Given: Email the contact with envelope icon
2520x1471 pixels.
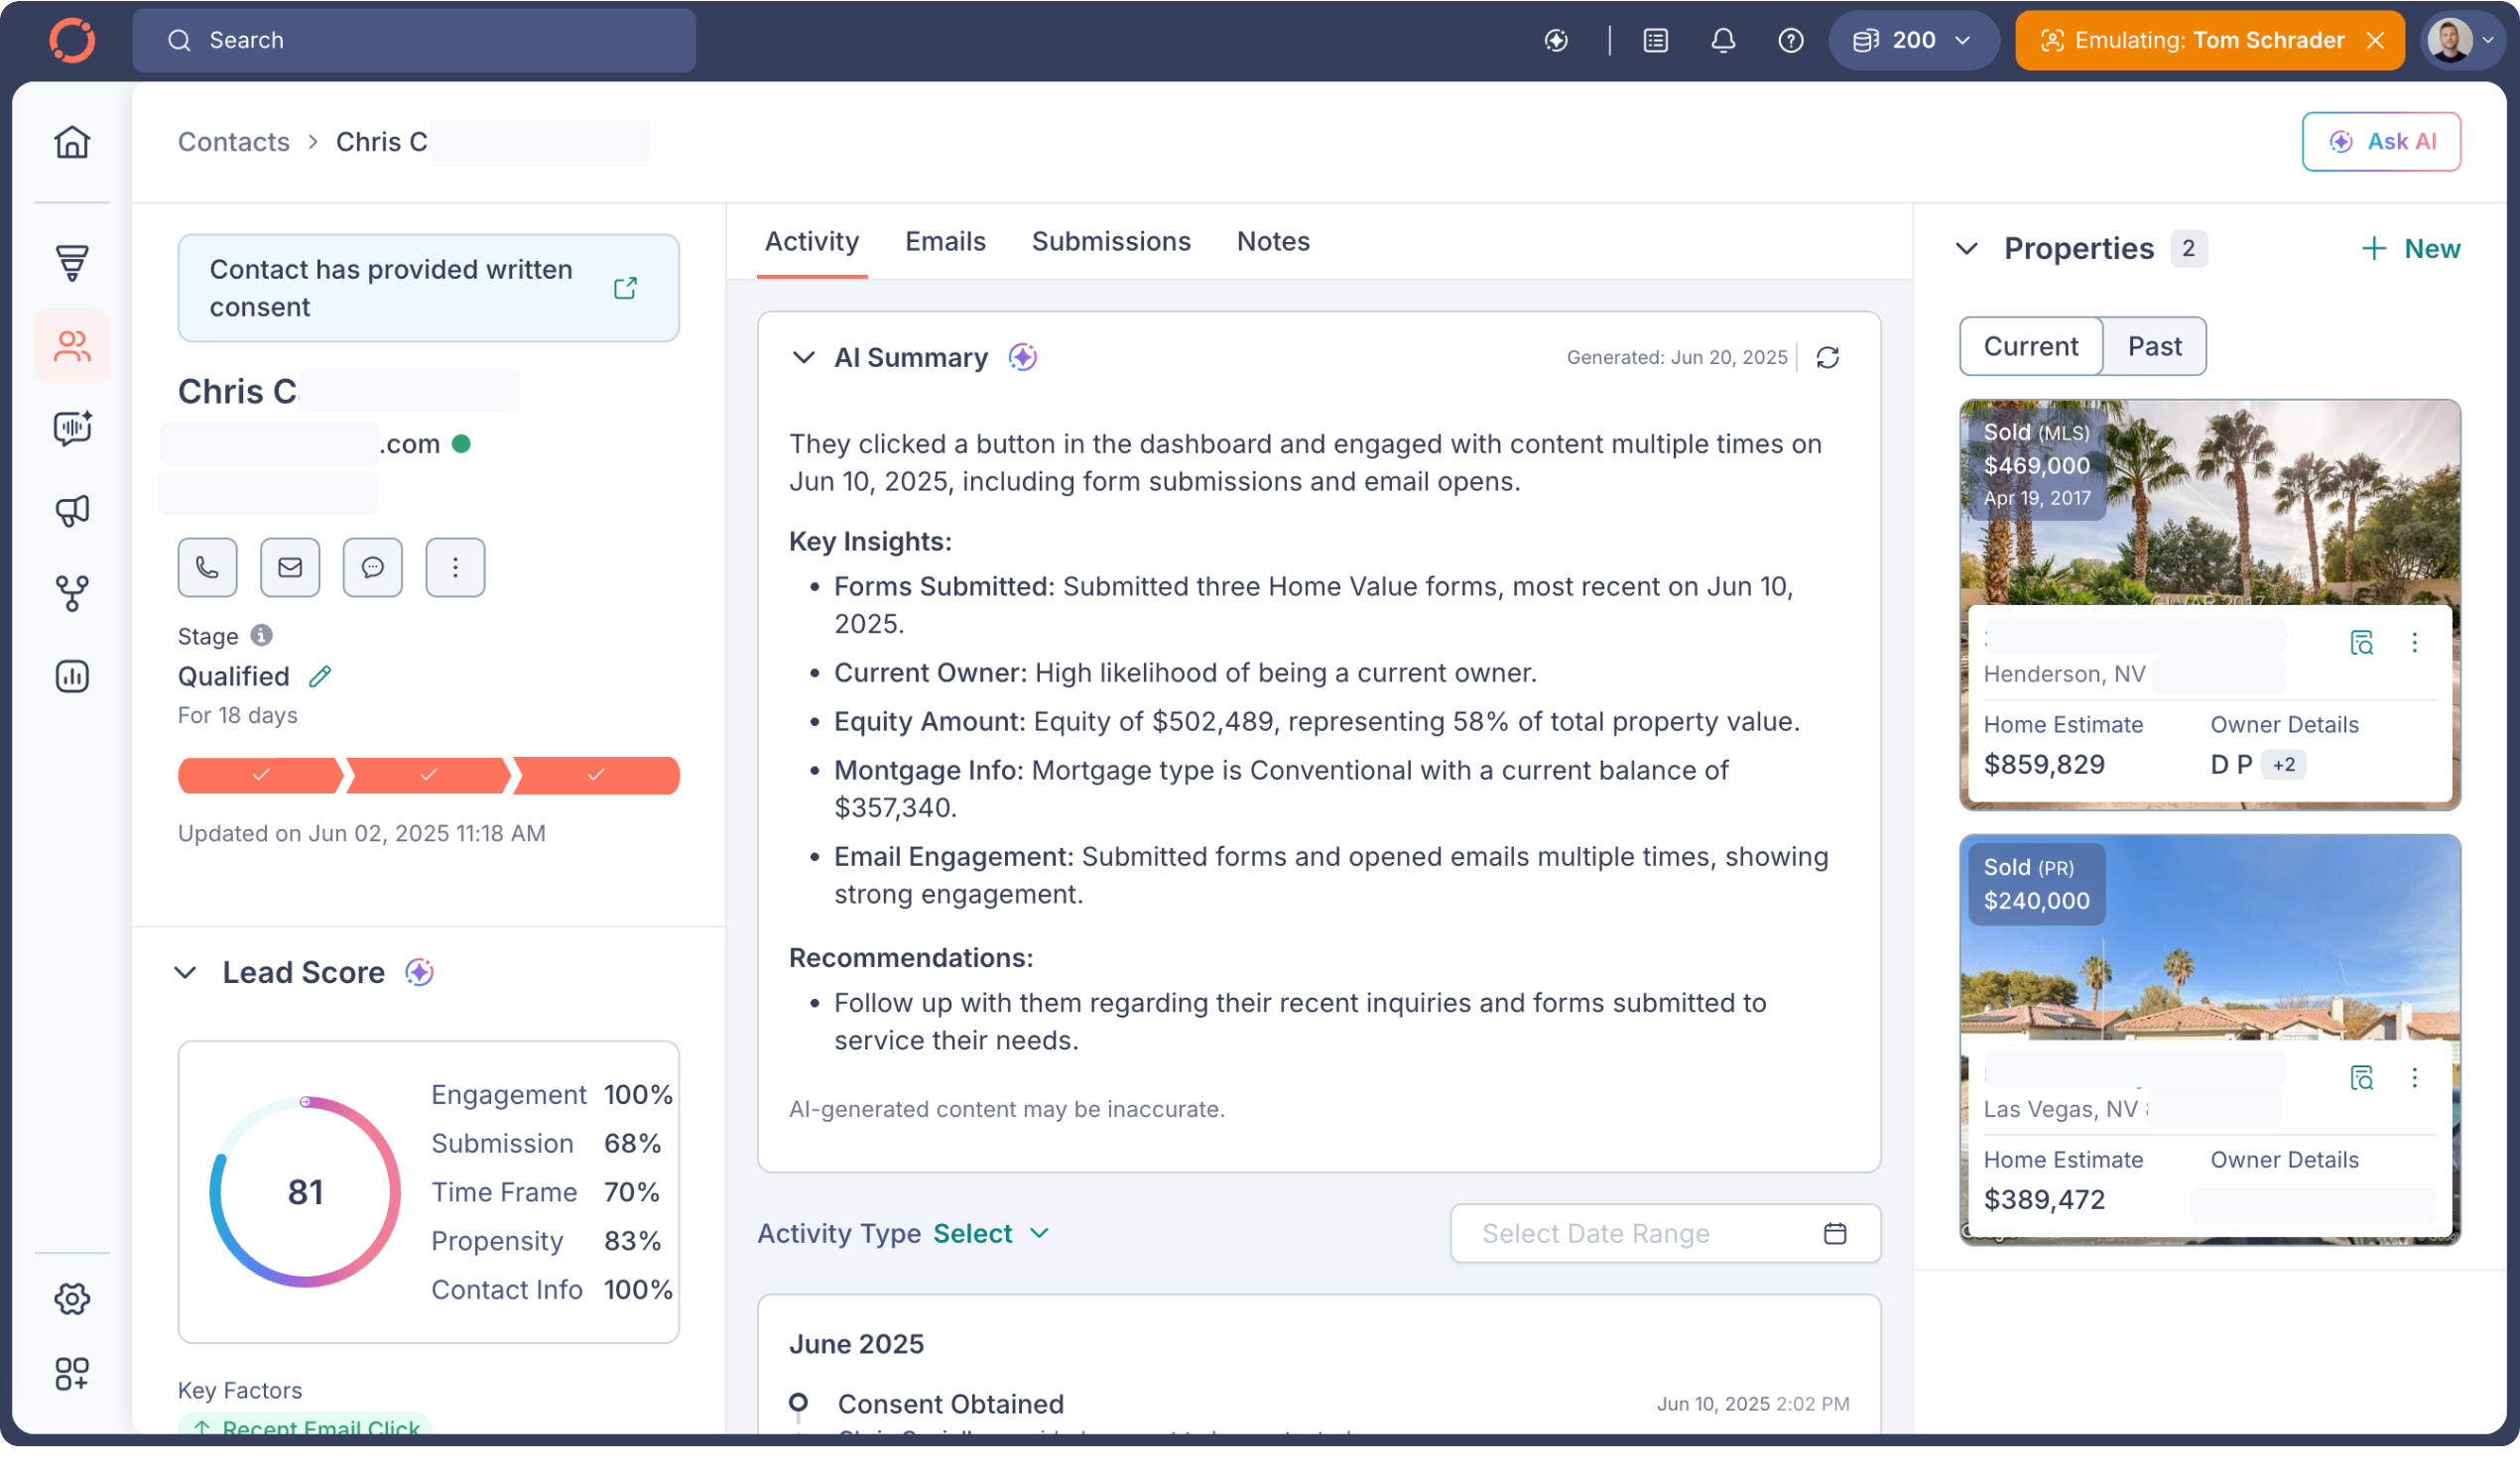Looking at the screenshot, I should click(290, 568).
